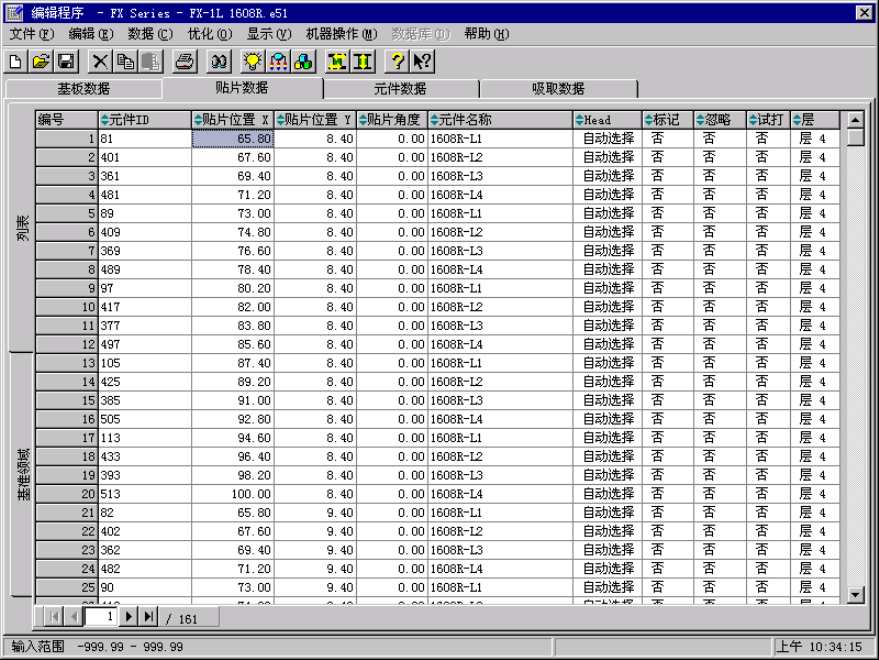Click the 忽略 cell in row 3

(x=719, y=176)
